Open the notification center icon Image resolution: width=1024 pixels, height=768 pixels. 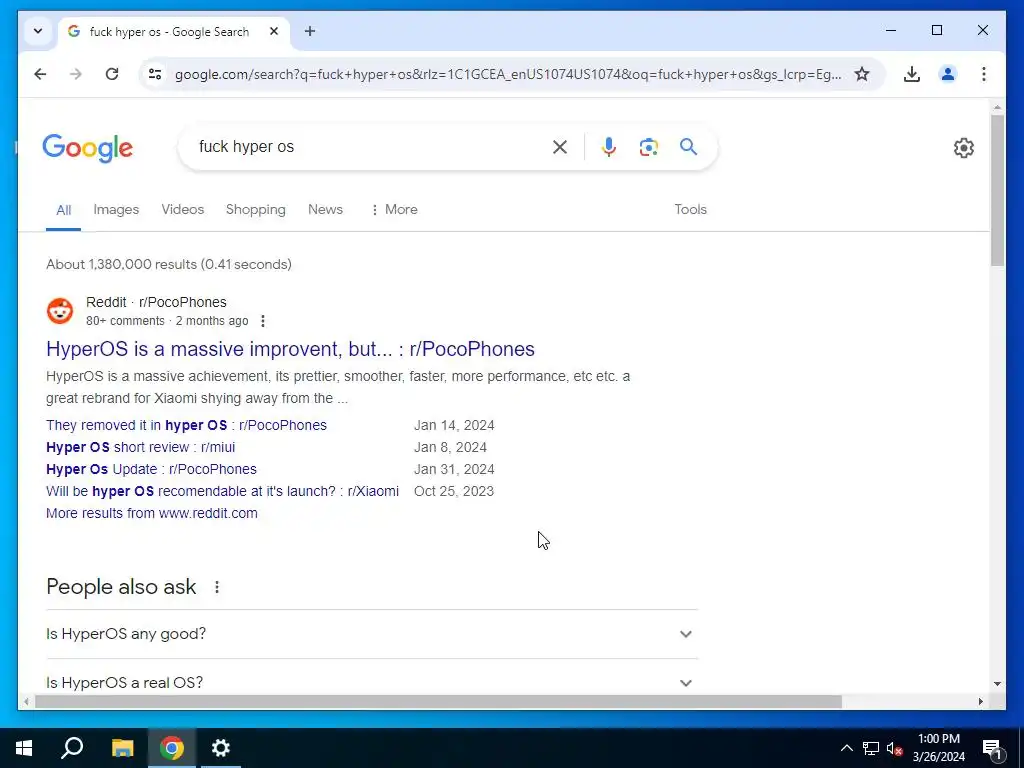click(x=992, y=749)
